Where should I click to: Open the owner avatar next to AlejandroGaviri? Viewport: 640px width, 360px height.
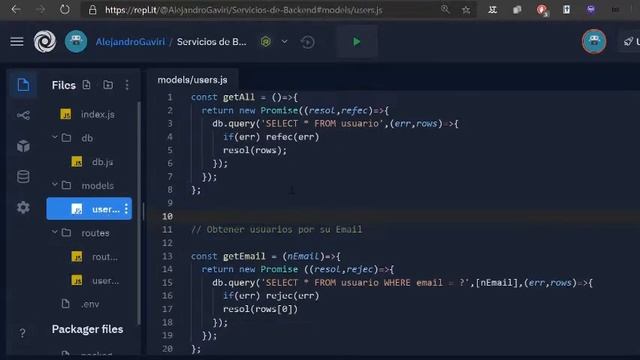(x=76, y=41)
